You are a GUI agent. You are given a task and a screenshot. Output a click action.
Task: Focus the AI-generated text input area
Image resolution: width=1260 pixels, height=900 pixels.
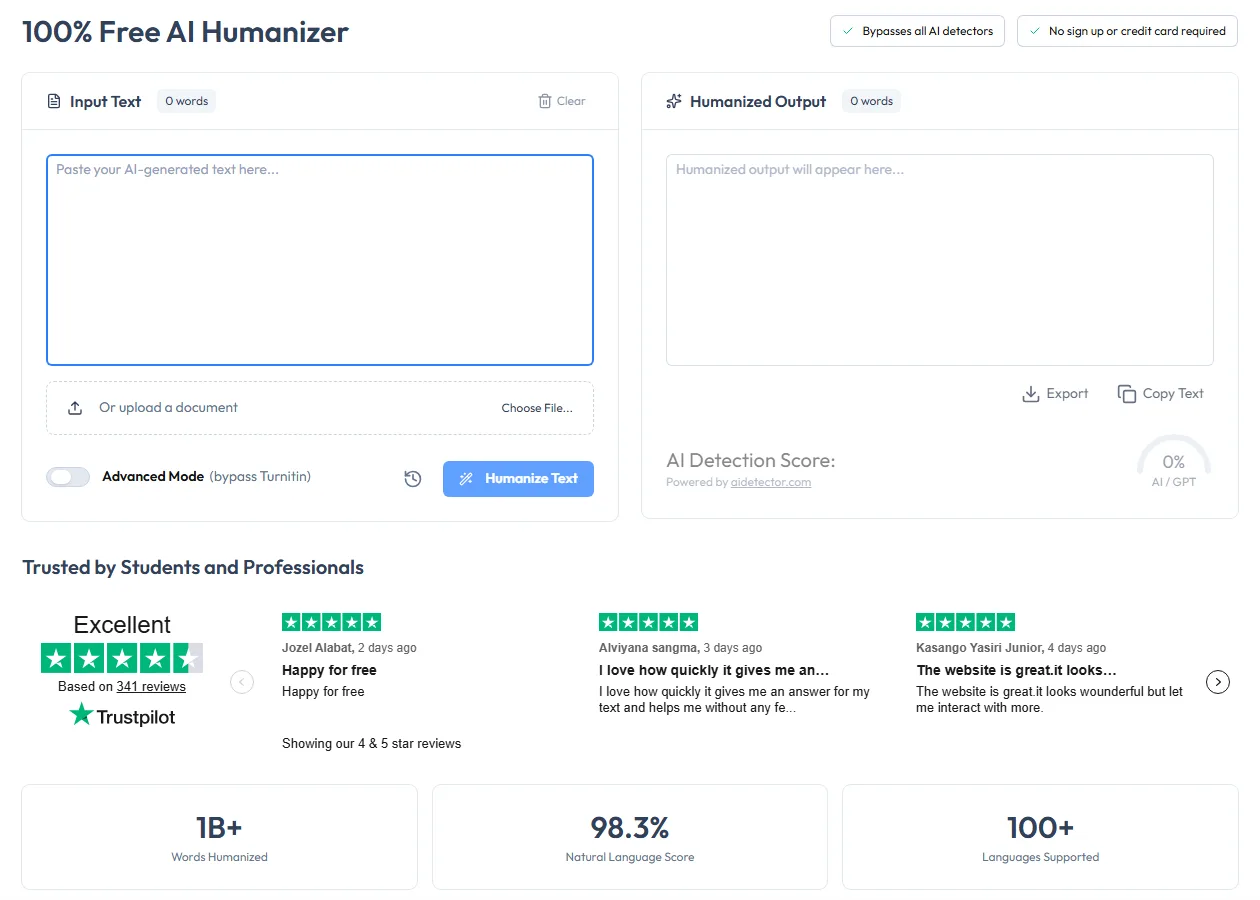coord(320,260)
